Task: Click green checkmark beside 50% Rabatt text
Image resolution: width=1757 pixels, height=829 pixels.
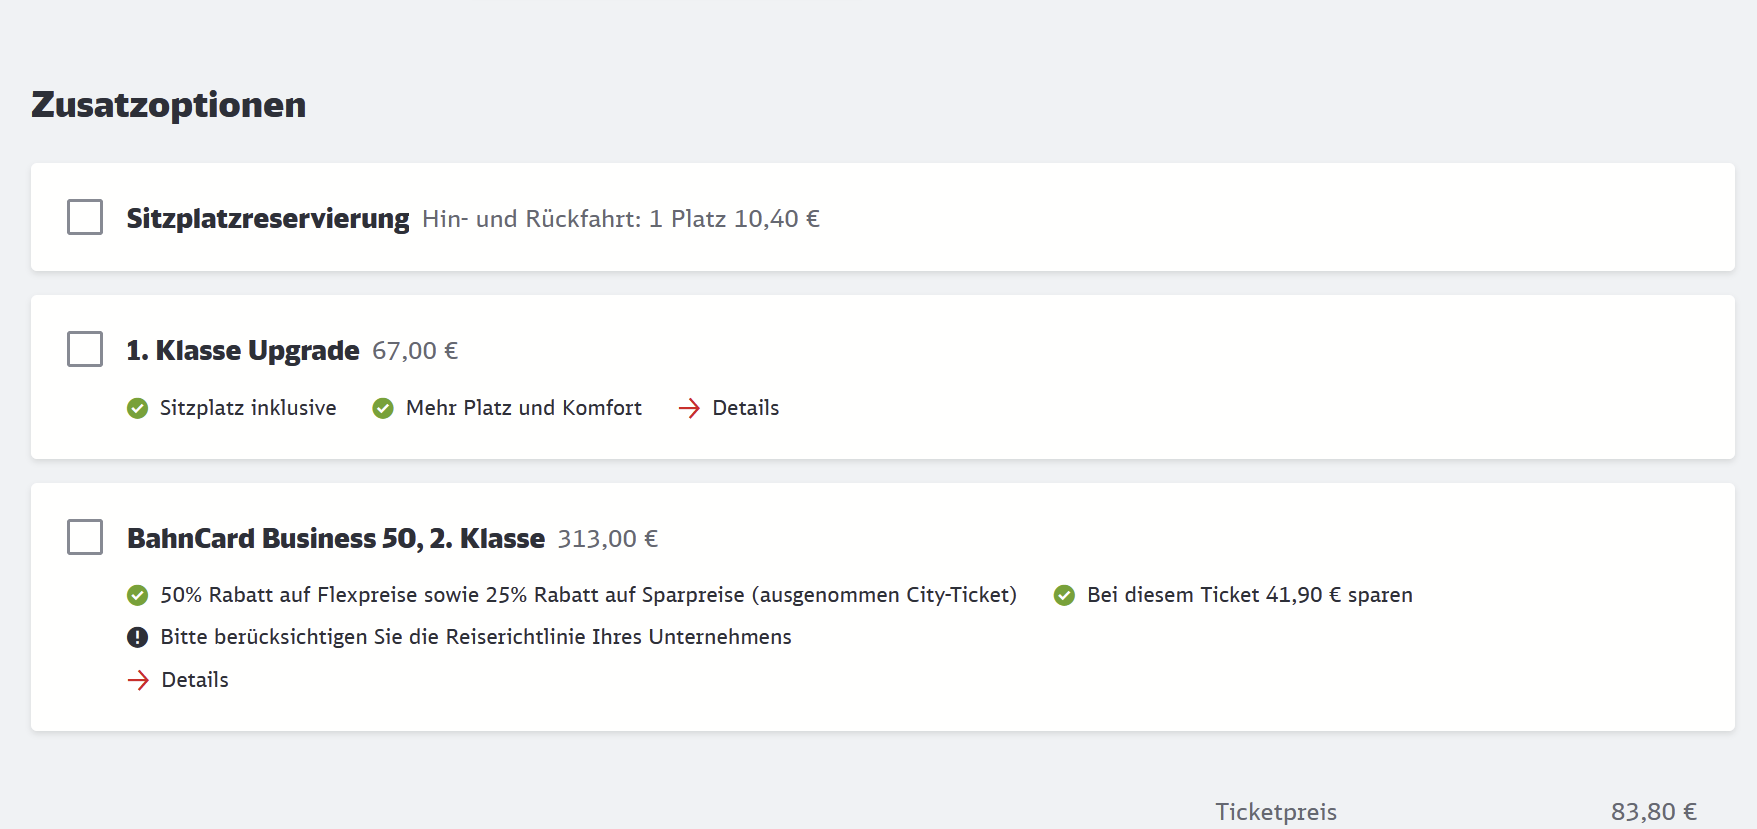Action: pyautogui.click(x=138, y=596)
